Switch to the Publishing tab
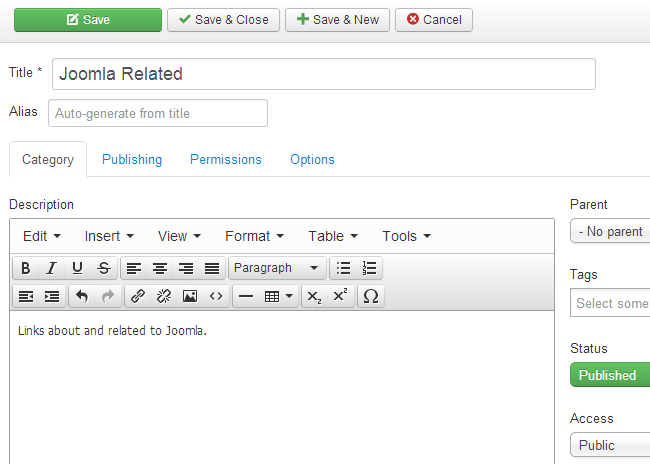 coord(132,159)
